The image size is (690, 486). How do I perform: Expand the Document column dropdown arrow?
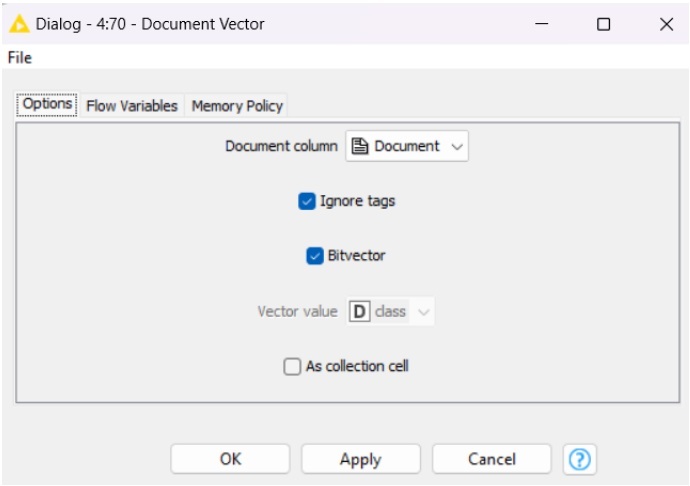tap(457, 147)
